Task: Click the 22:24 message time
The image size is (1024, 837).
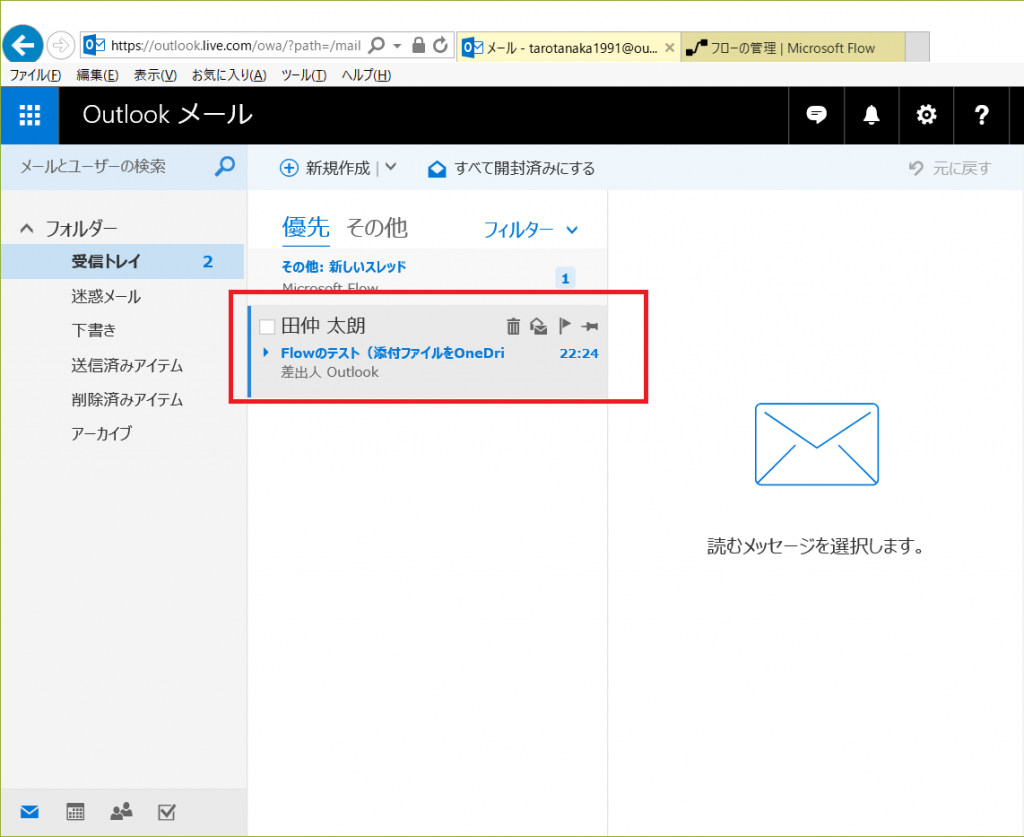Action: [x=579, y=353]
